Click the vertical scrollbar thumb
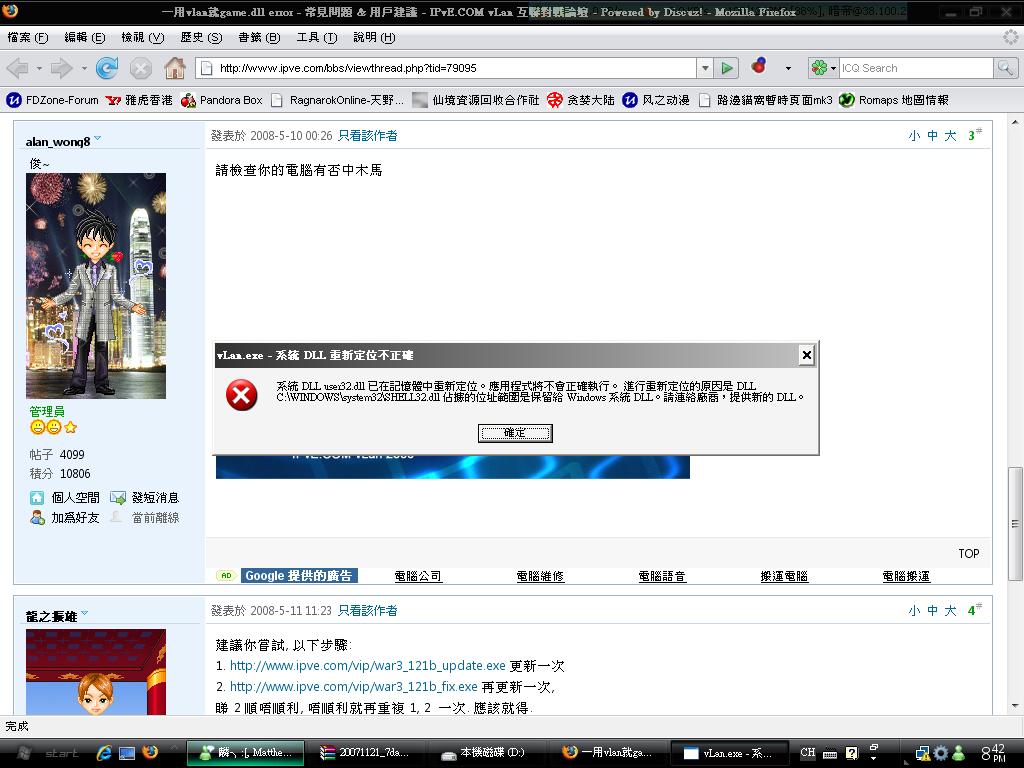 click(x=1015, y=524)
